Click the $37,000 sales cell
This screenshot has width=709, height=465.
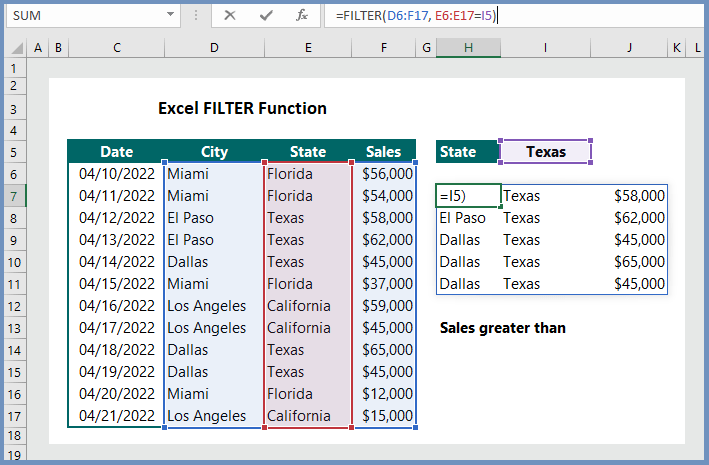(x=384, y=284)
